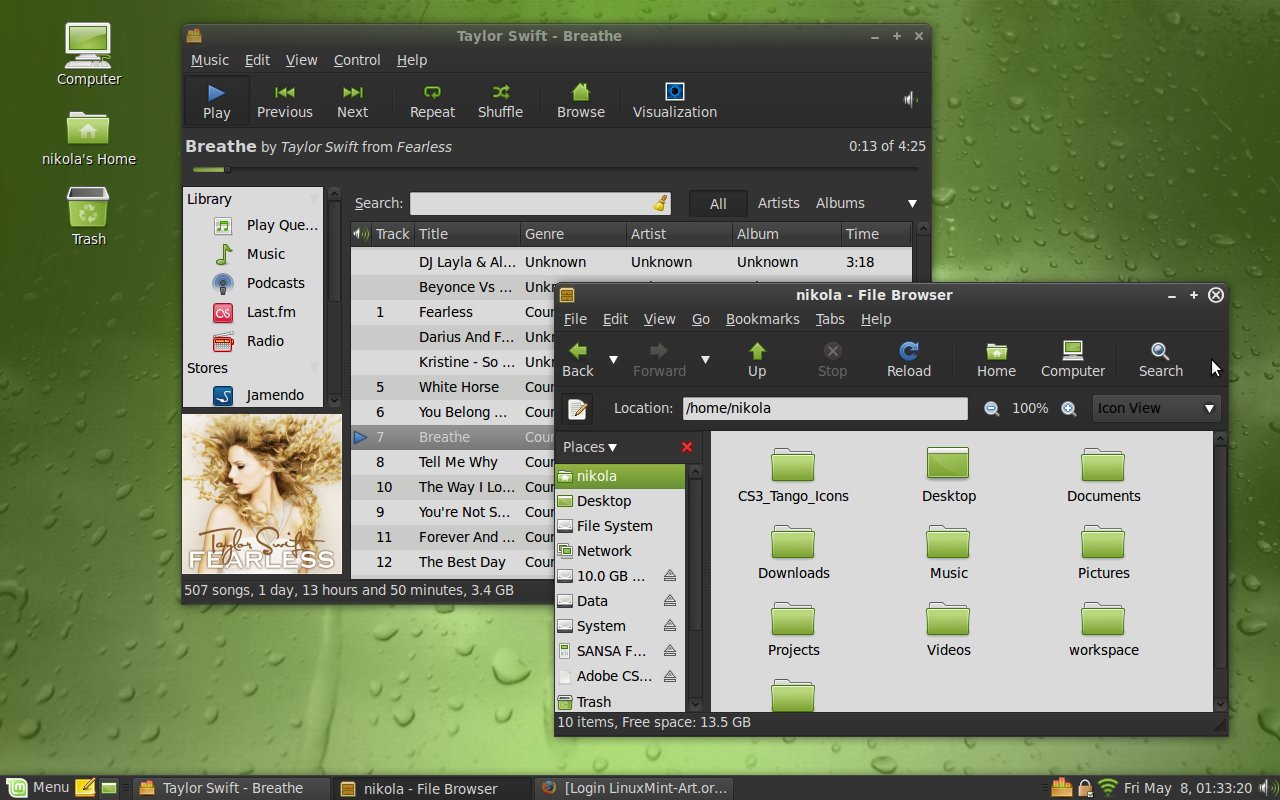This screenshot has width=1280, height=800.
Task: Toggle Repeat mode in Rhythmbox
Action: click(x=432, y=102)
